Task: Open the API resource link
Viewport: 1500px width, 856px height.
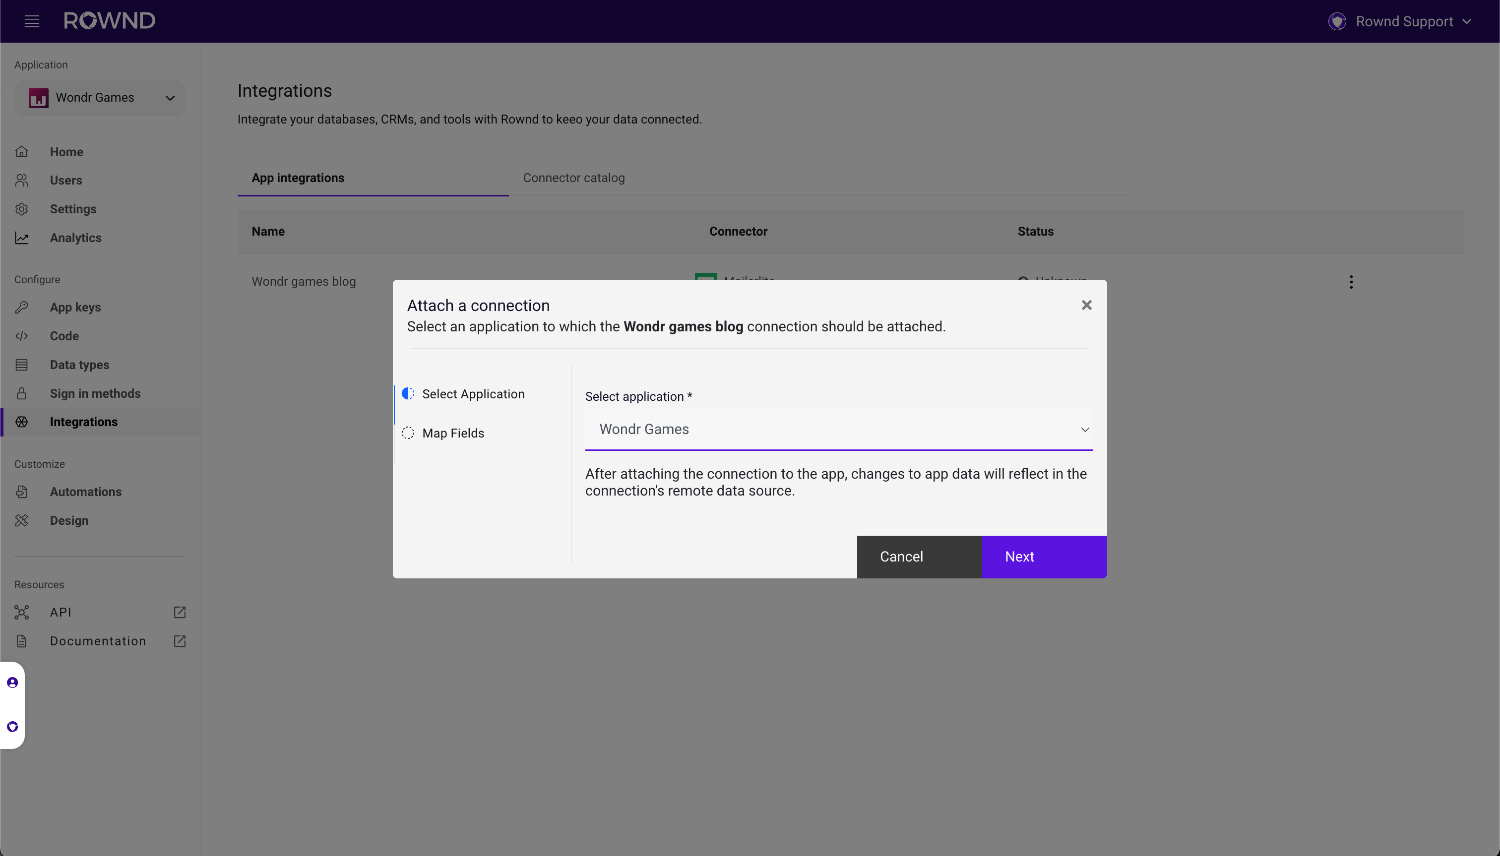Action: pyautogui.click(x=61, y=612)
